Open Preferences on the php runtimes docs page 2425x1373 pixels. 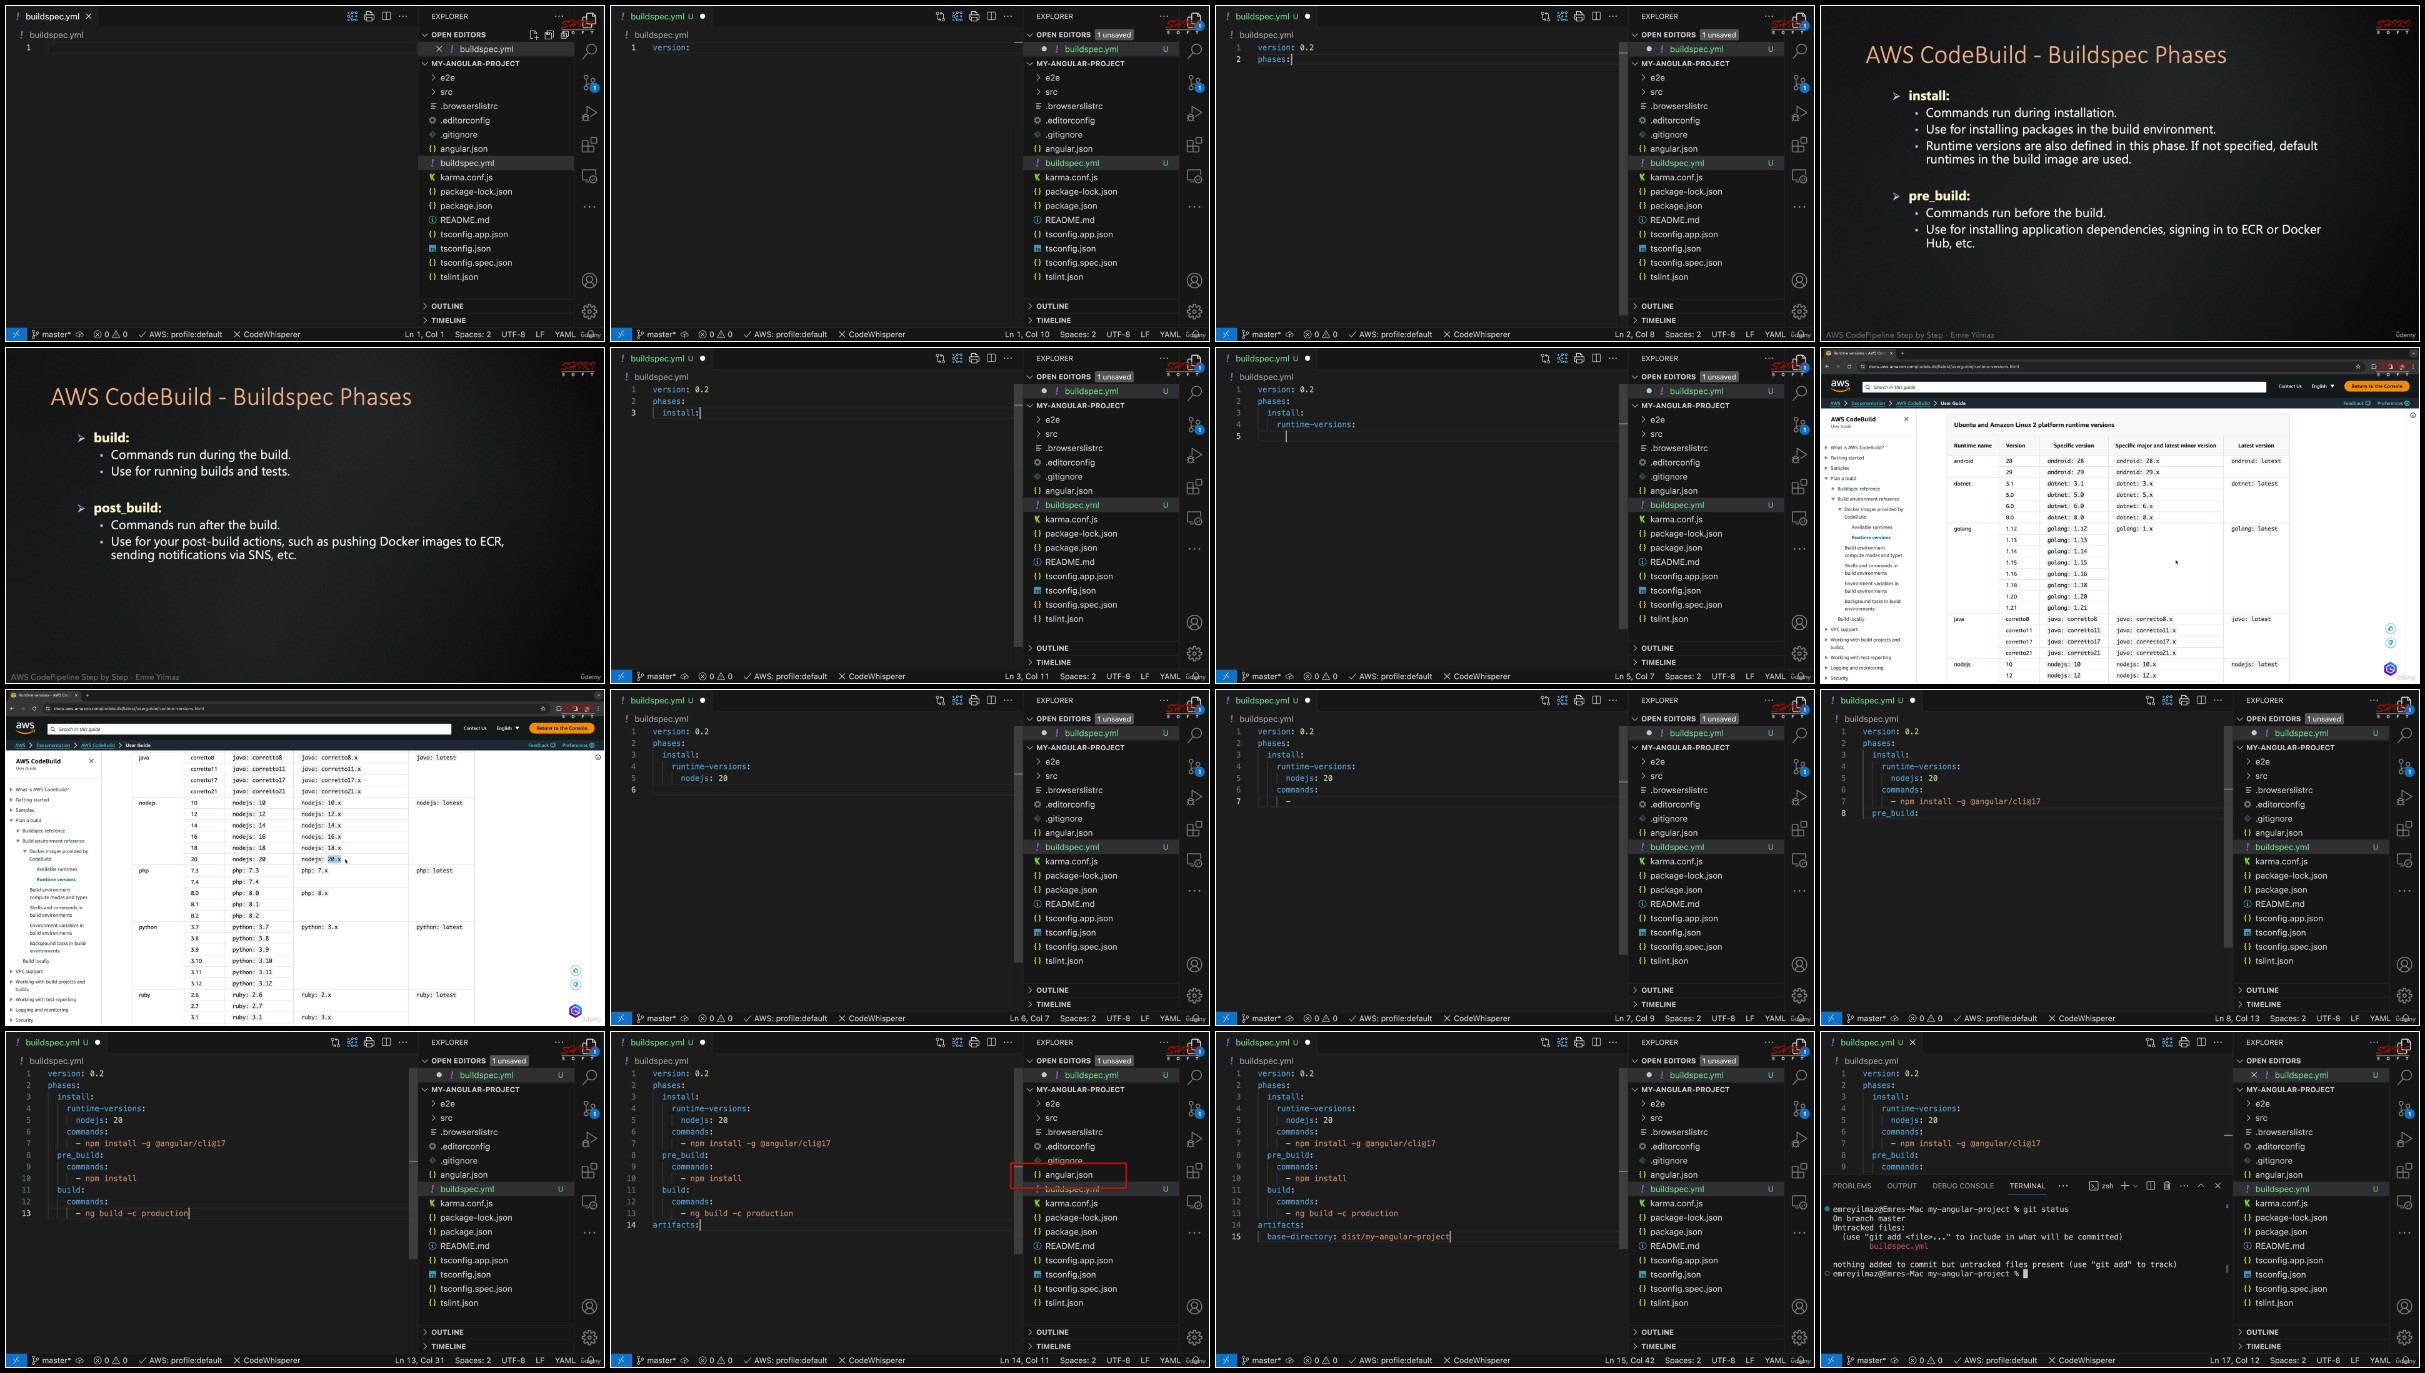pyautogui.click(x=578, y=745)
